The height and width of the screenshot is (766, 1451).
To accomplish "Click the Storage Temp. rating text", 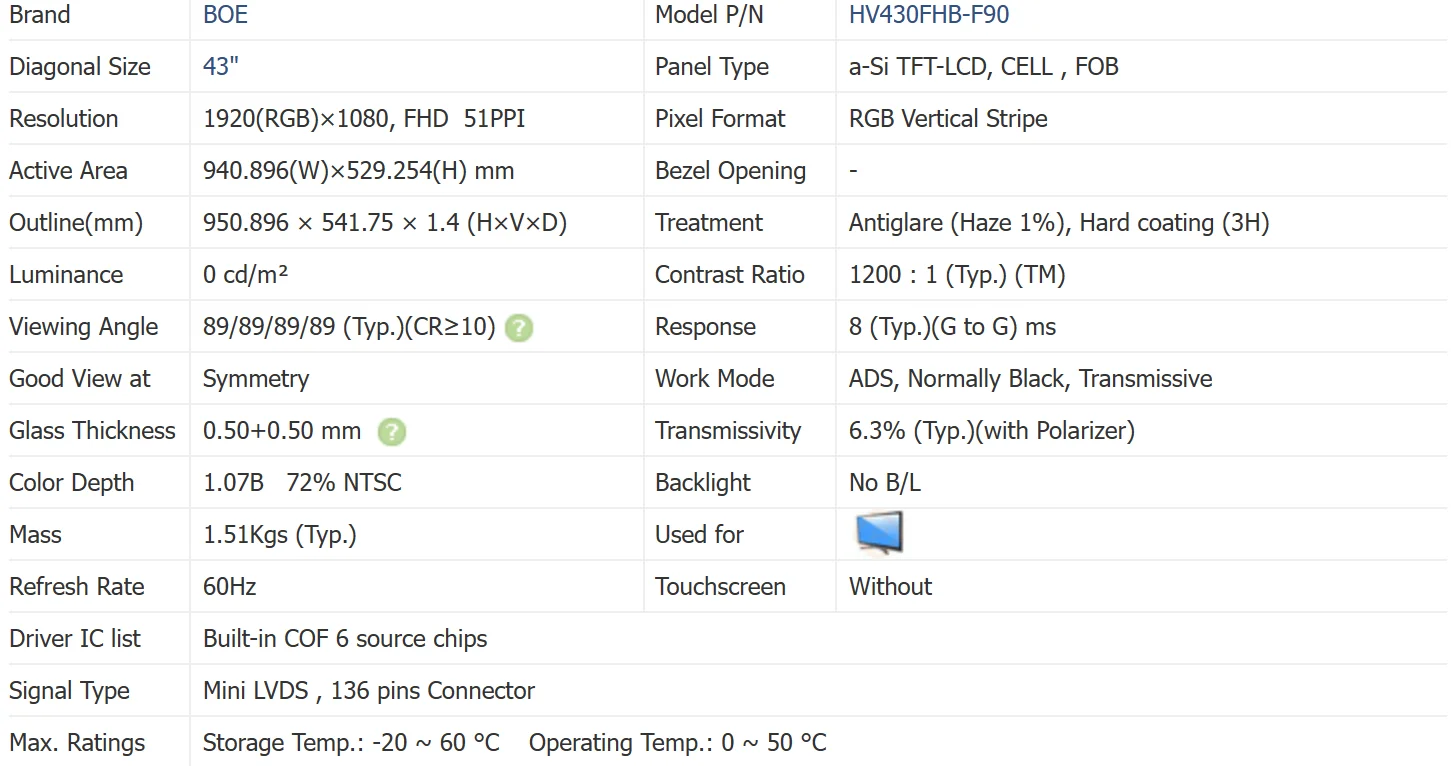I will (351, 743).
